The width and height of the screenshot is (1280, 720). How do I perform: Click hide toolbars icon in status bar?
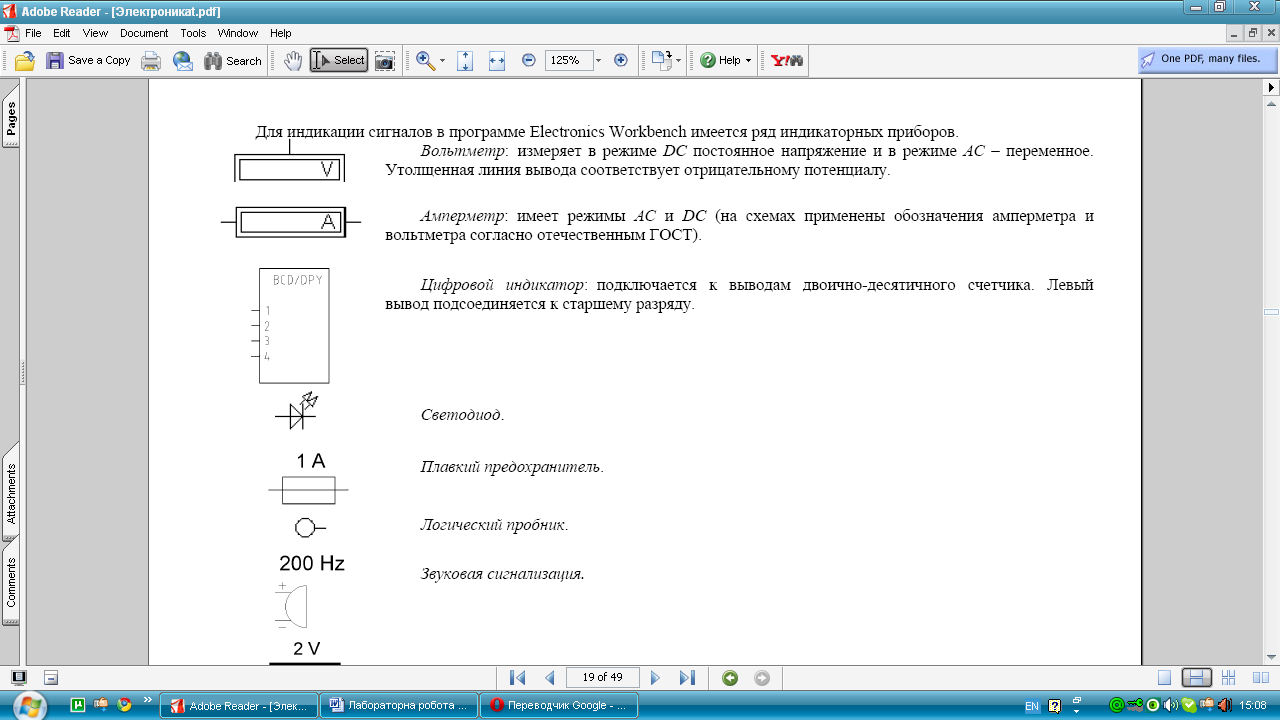click(51, 677)
